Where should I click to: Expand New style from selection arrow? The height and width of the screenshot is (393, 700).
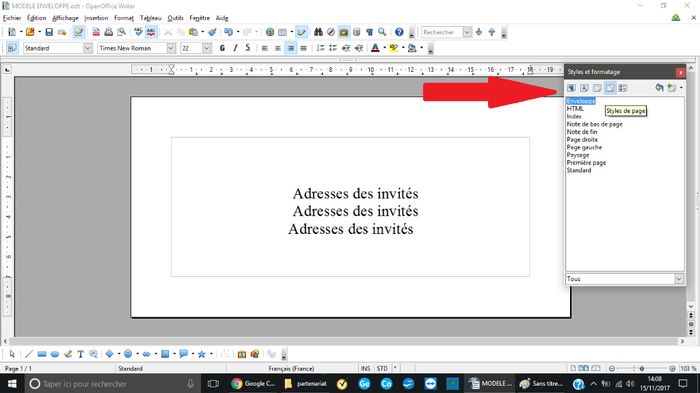pos(681,88)
